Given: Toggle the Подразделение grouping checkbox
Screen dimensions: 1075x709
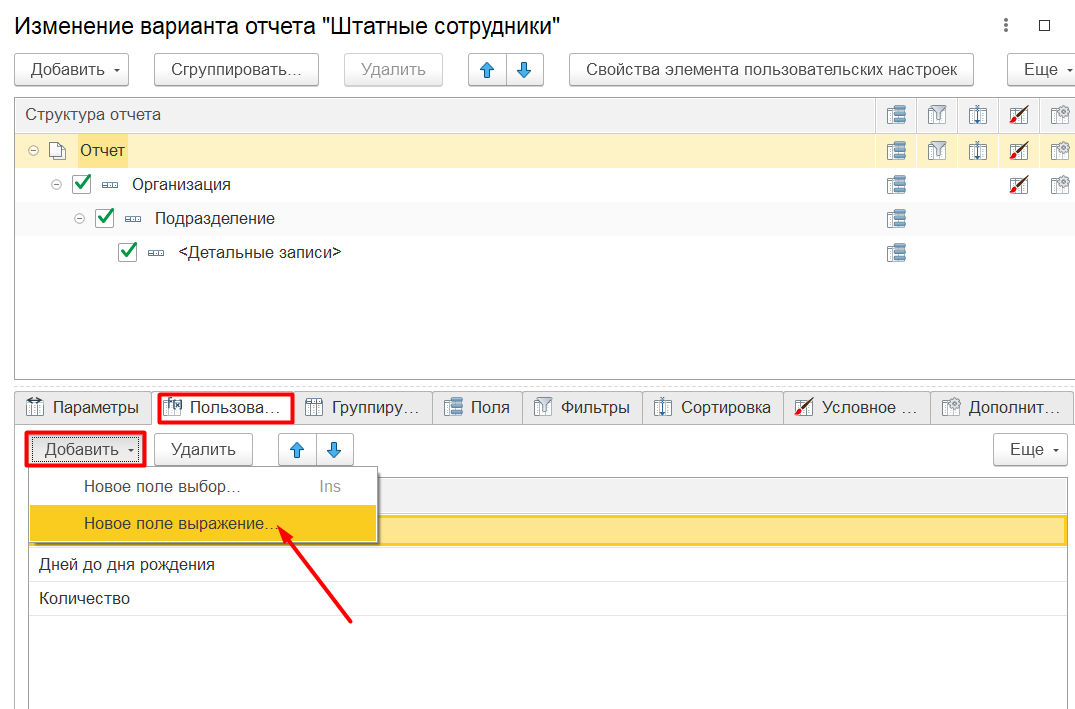Looking at the screenshot, I should 105,218.
